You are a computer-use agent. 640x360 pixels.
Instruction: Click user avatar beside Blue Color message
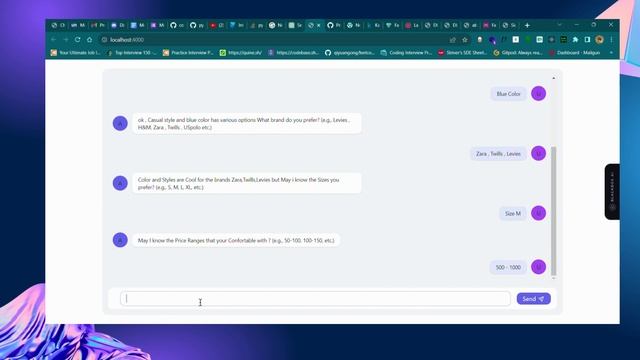coord(538,93)
